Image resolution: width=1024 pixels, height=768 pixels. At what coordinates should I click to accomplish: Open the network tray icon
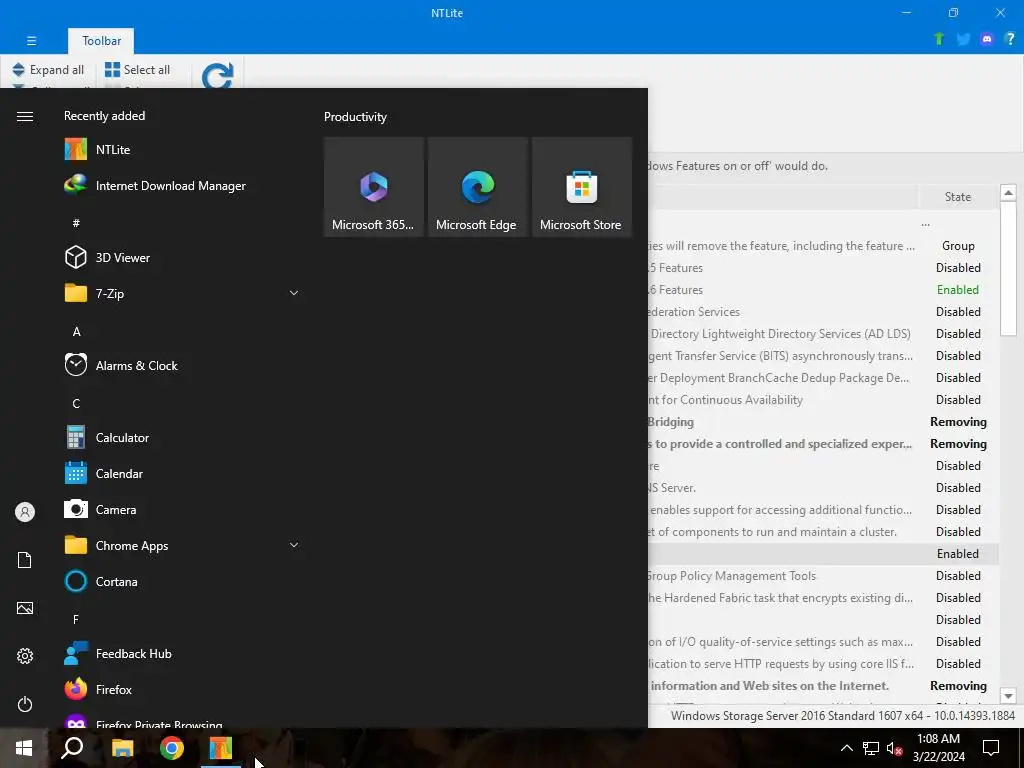click(x=871, y=748)
